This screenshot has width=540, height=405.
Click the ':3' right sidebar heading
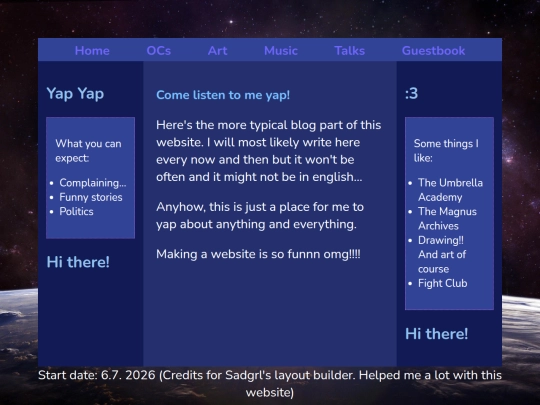[x=412, y=93]
